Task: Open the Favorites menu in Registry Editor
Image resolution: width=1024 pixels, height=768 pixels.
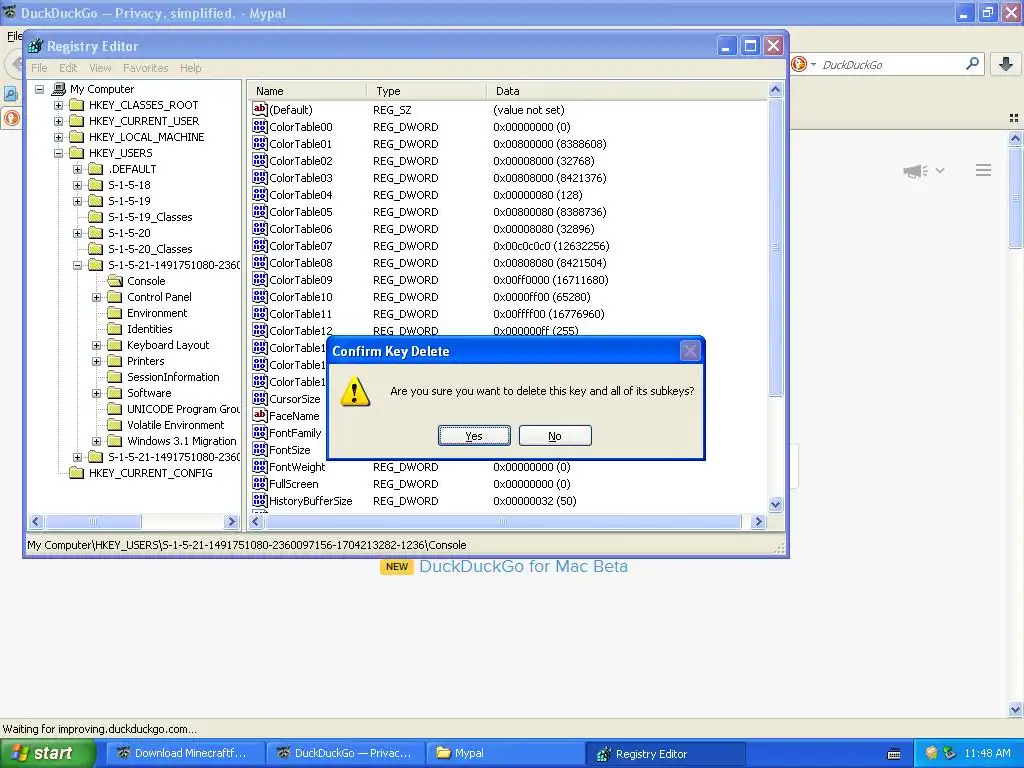Action: click(x=146, y=68)
